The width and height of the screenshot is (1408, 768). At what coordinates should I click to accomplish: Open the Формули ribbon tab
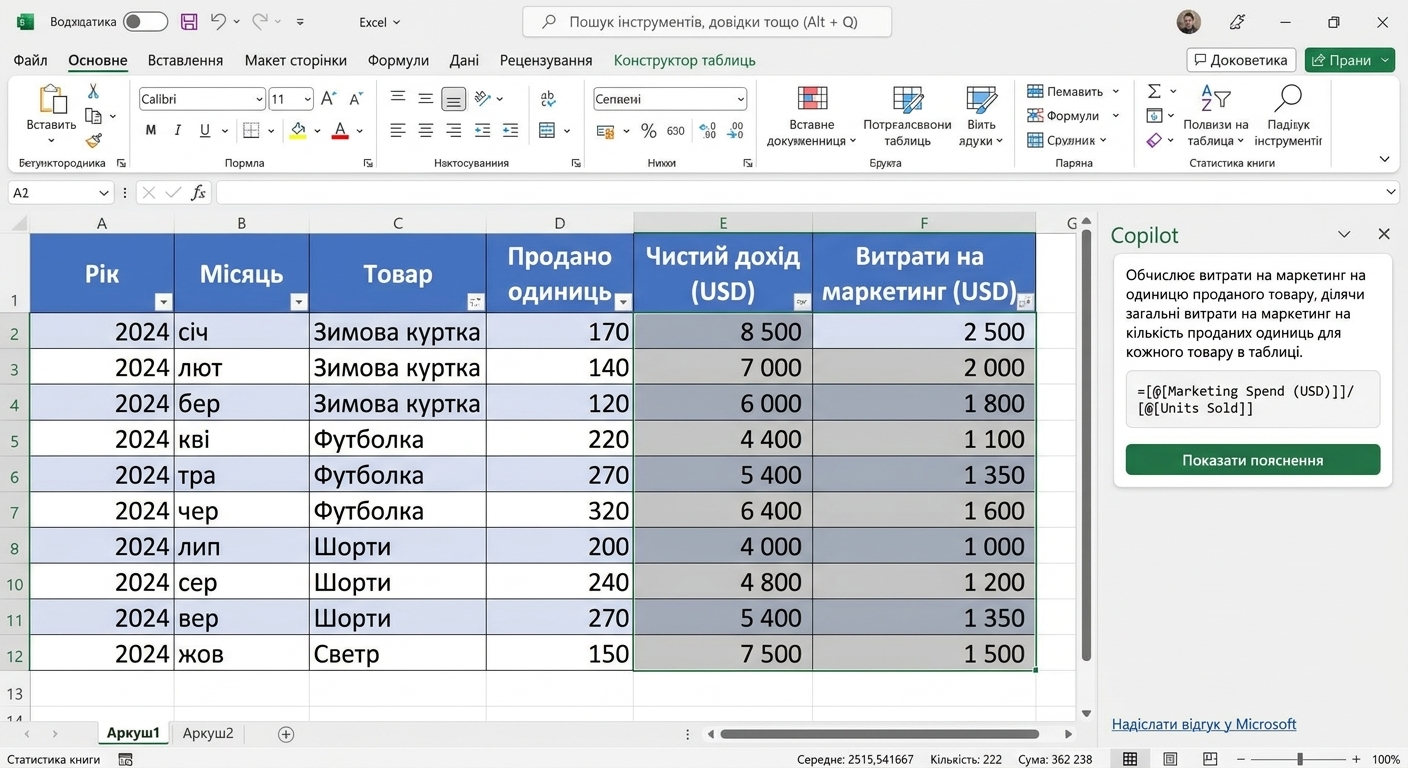point(398,60)
